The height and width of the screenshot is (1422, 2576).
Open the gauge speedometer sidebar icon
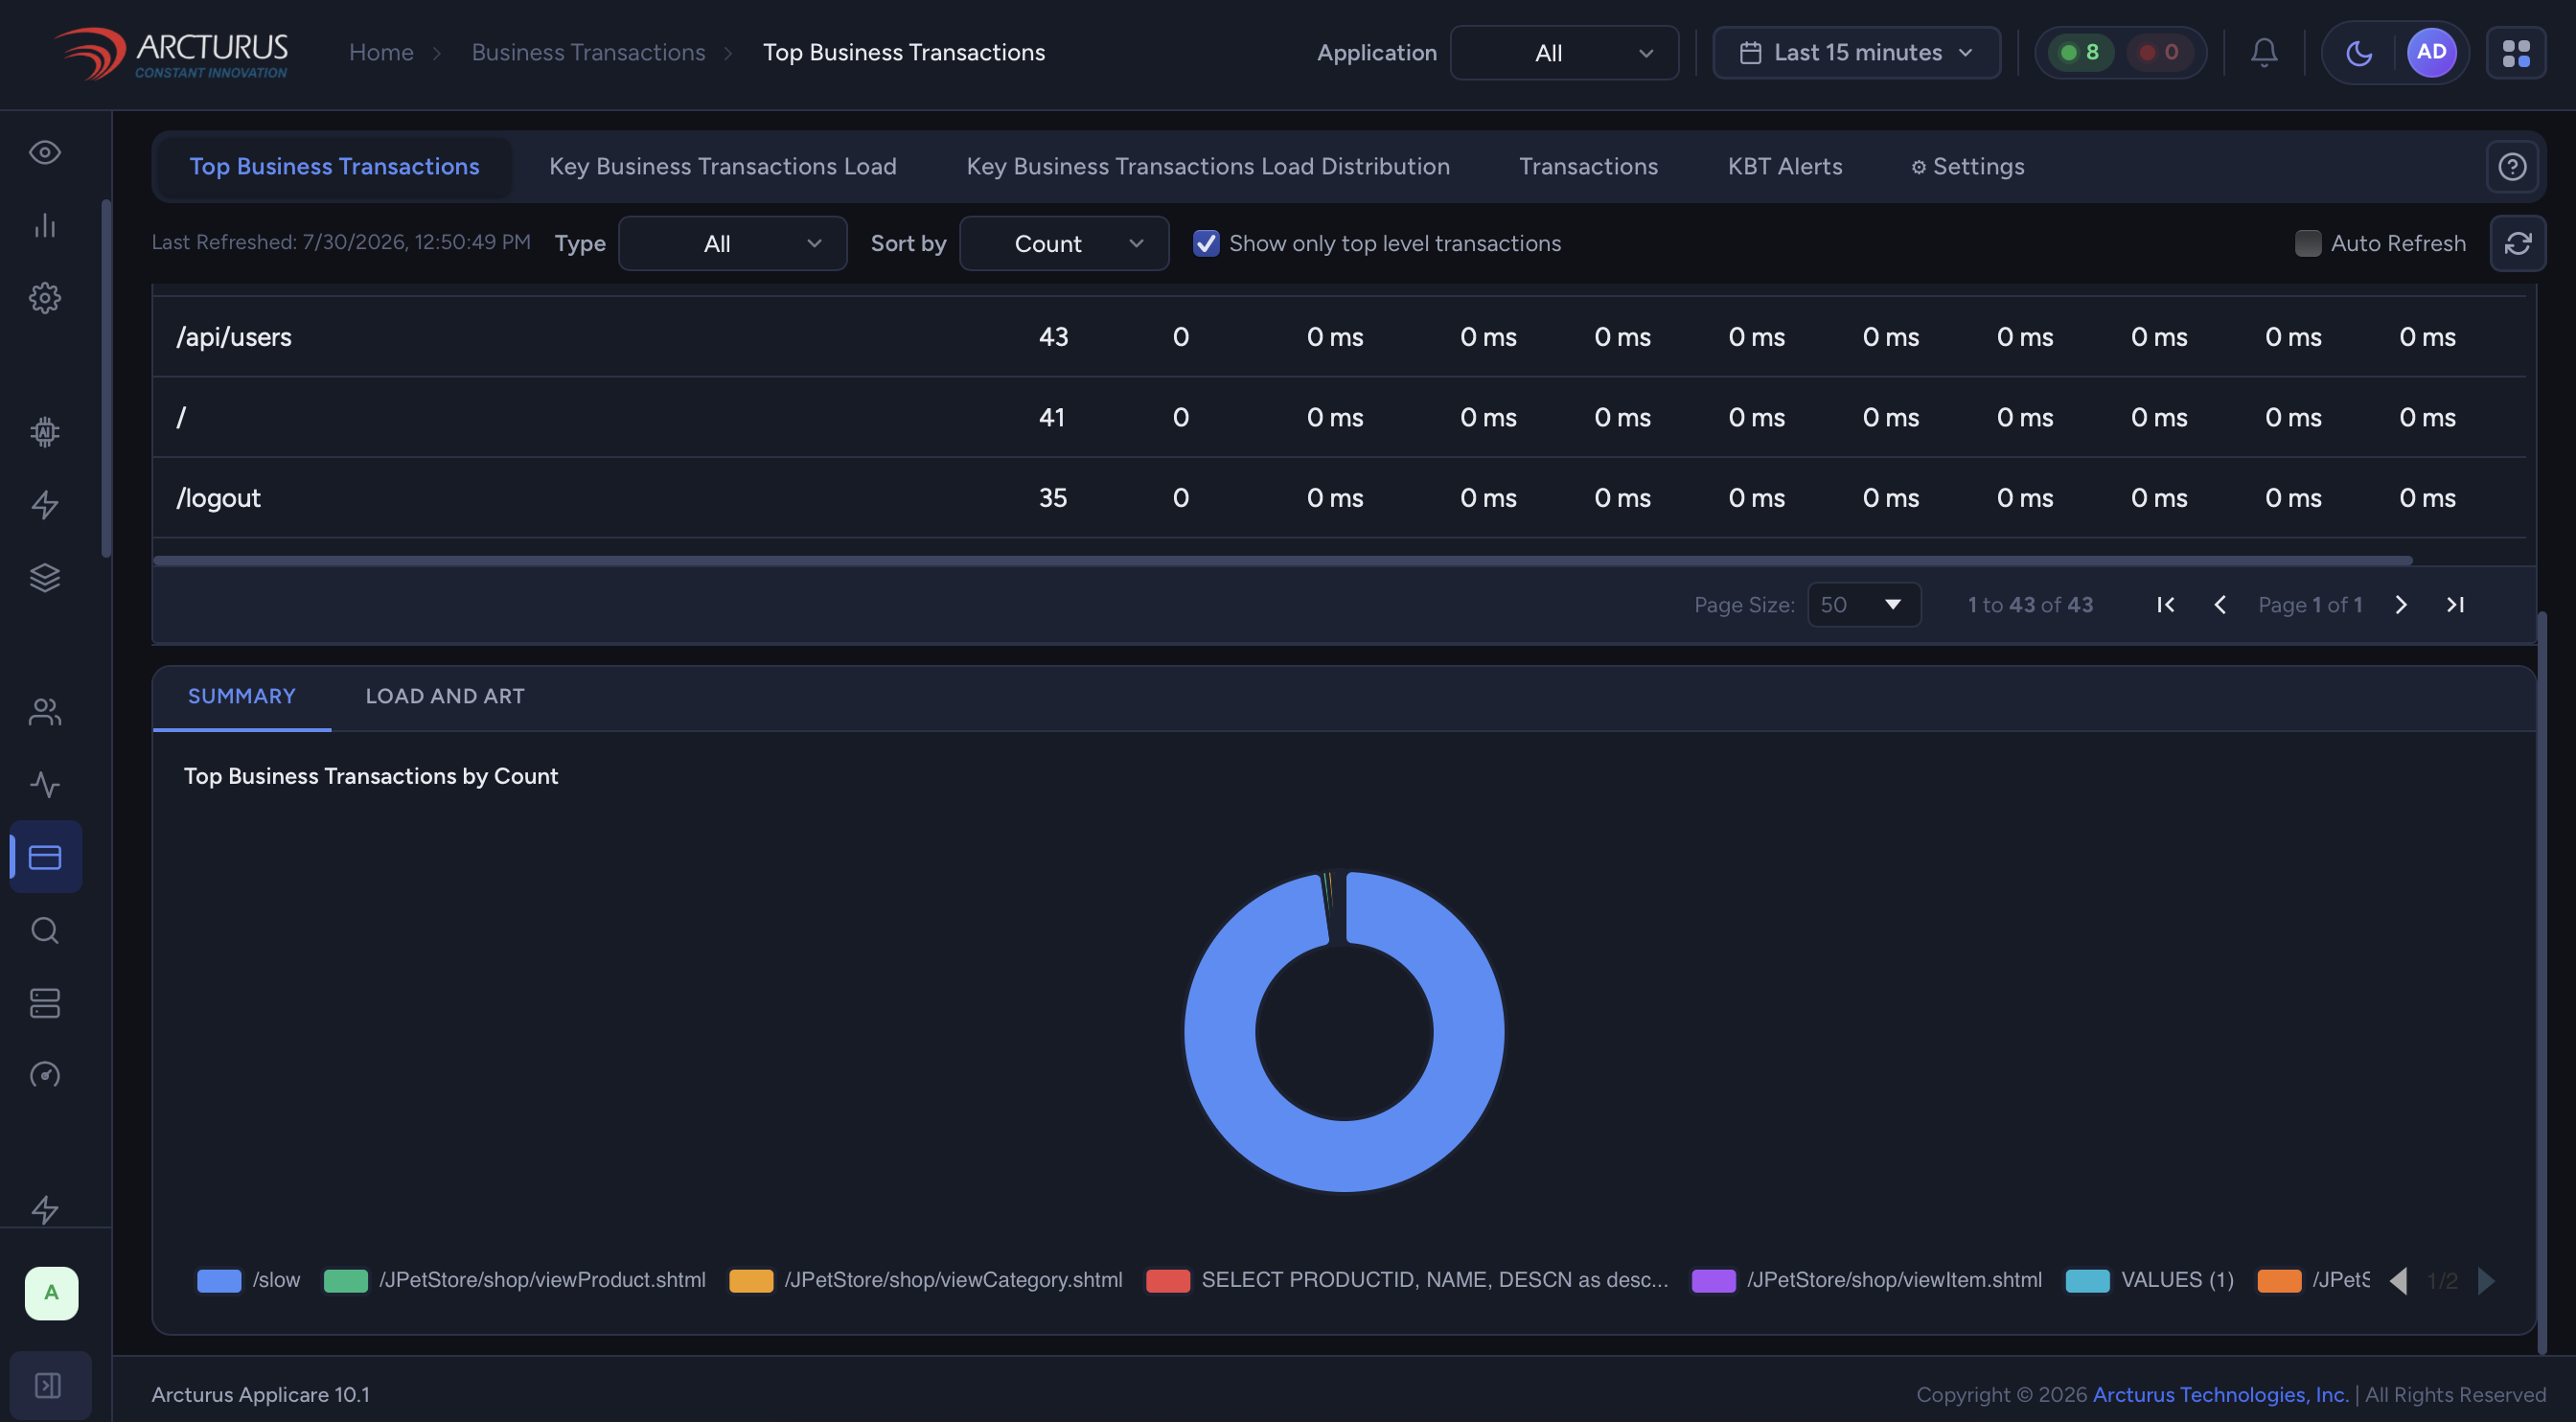(x=45, y=1075)
